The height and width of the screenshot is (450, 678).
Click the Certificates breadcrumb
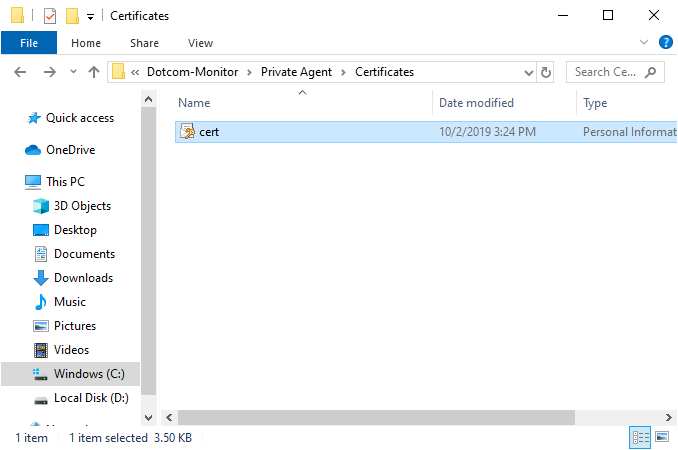384,72
